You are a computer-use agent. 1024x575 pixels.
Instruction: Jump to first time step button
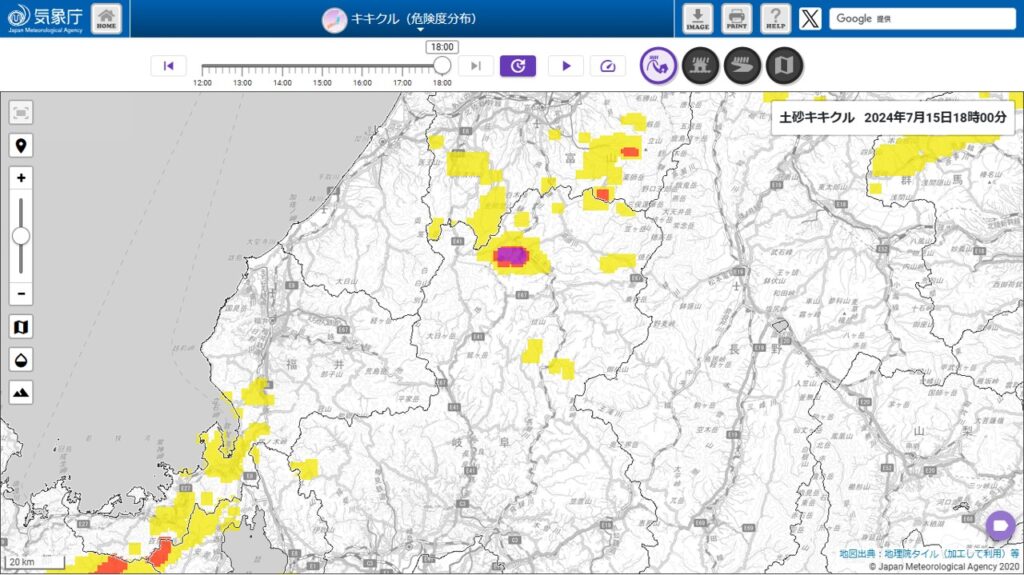click(168, 66)
